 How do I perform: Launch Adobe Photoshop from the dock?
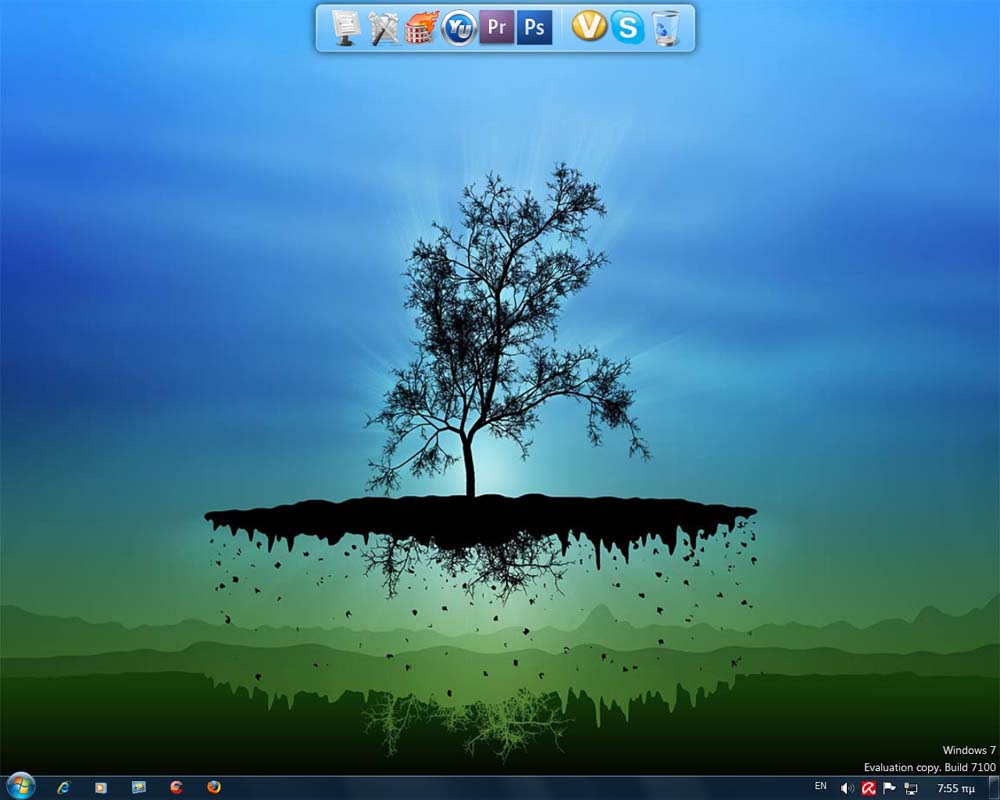[x=534, y=27]
